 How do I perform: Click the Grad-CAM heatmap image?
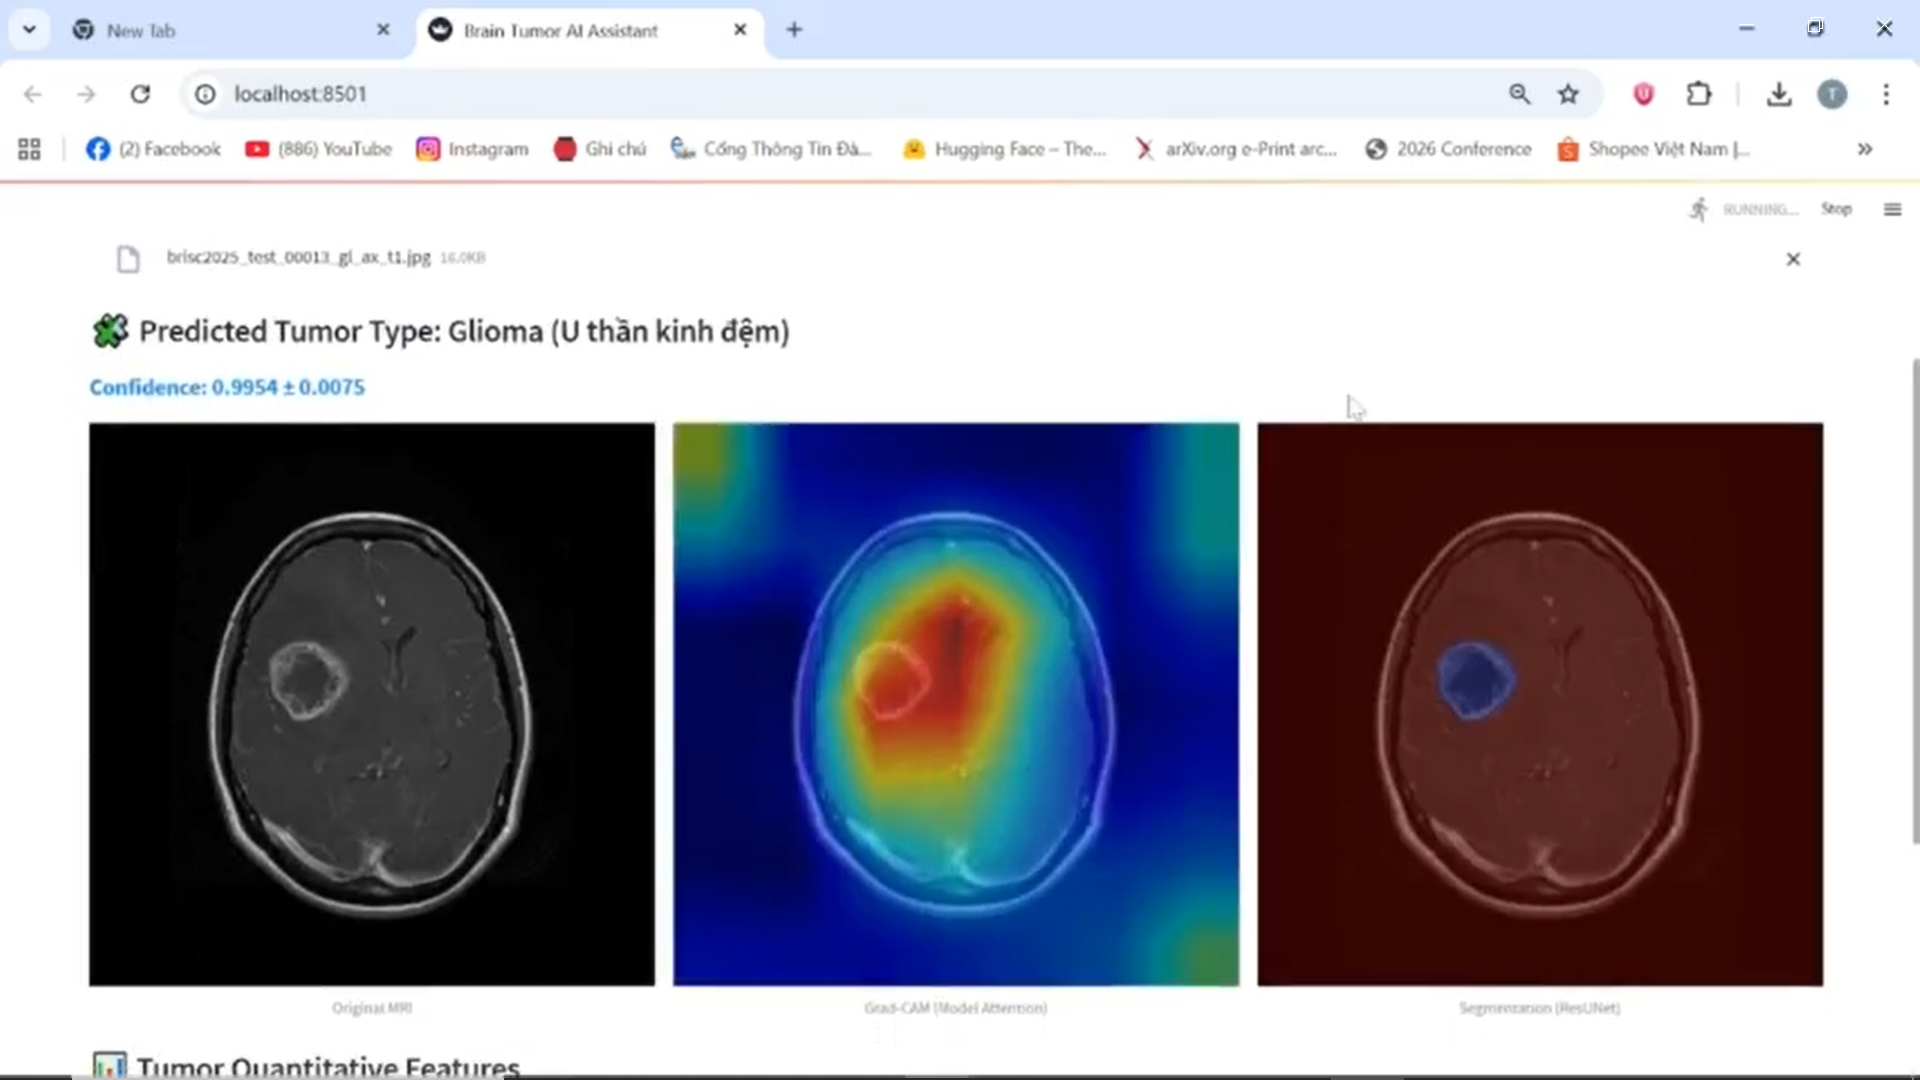click(x=955, y=704)
